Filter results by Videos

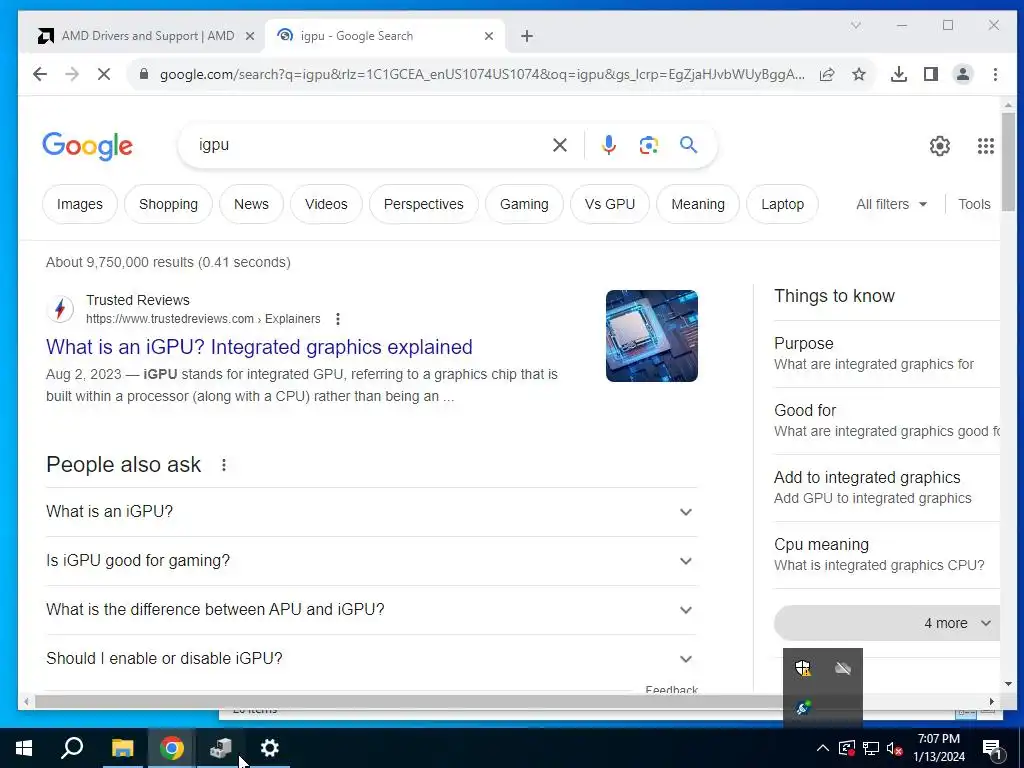(326, 204)
